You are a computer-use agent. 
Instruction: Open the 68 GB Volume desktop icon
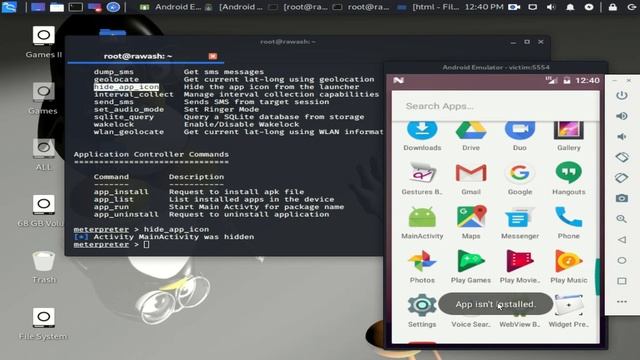[x=41, y=211]
